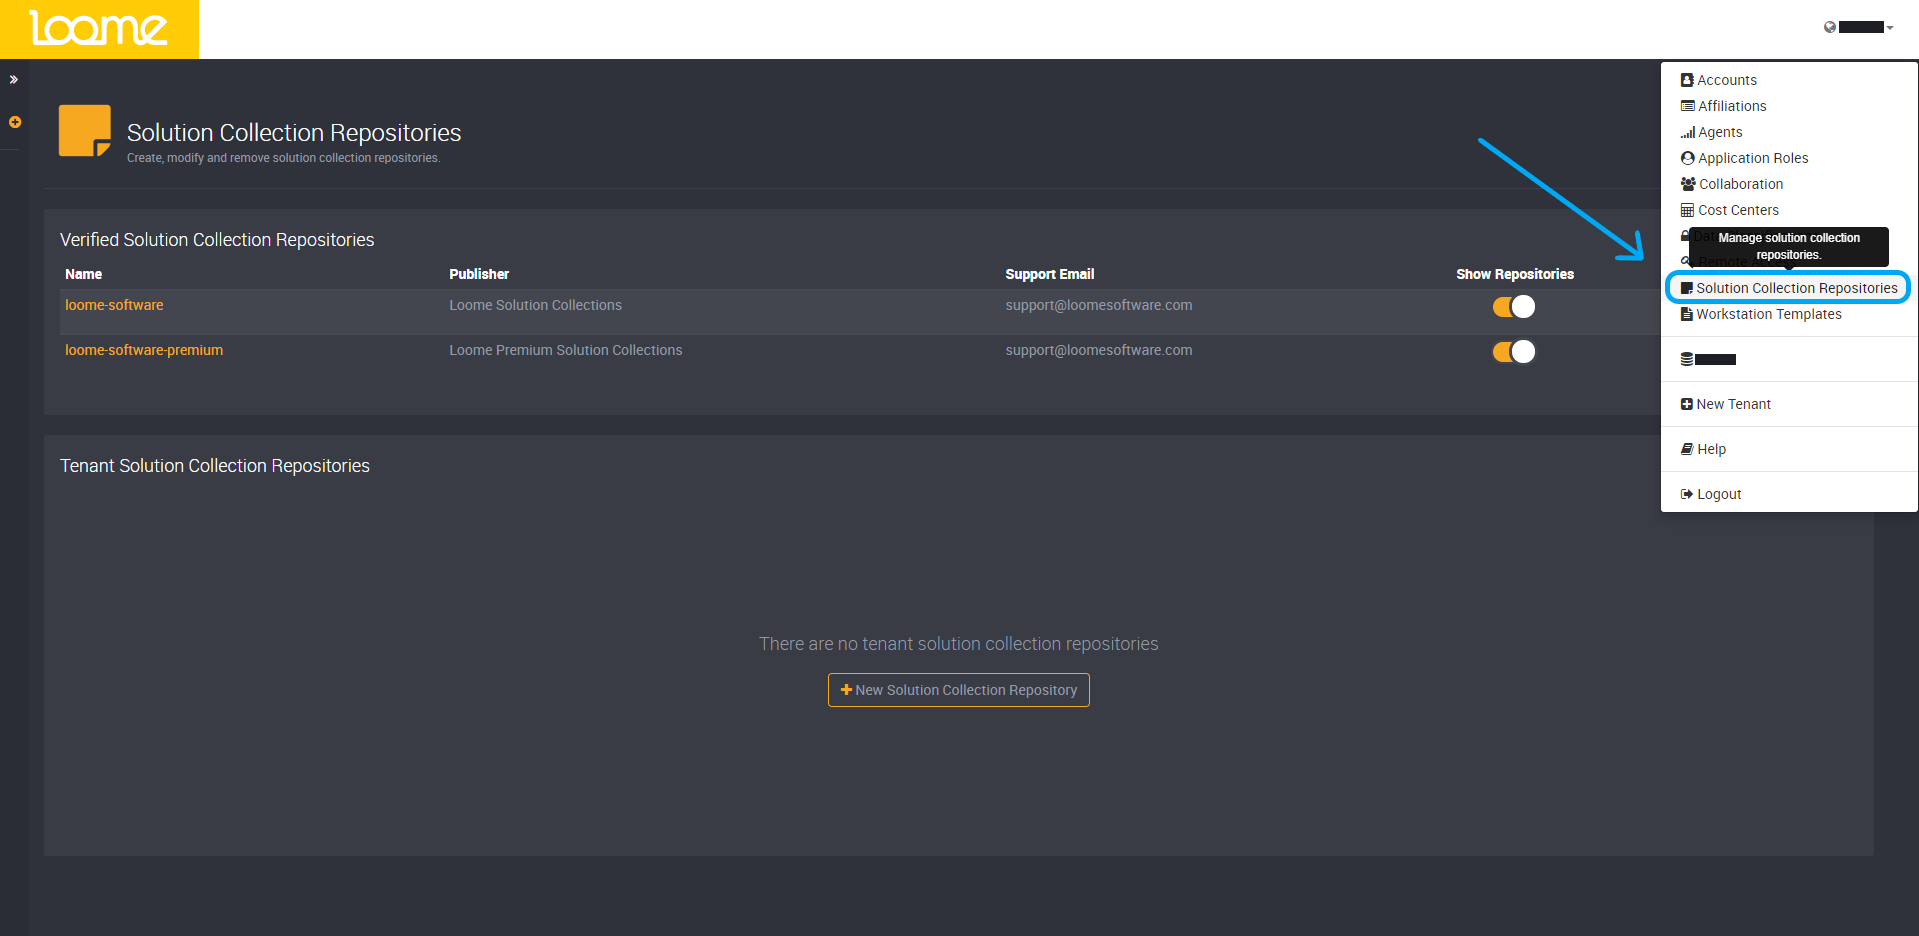Click the Logout exit icon

pos(1687,494)
